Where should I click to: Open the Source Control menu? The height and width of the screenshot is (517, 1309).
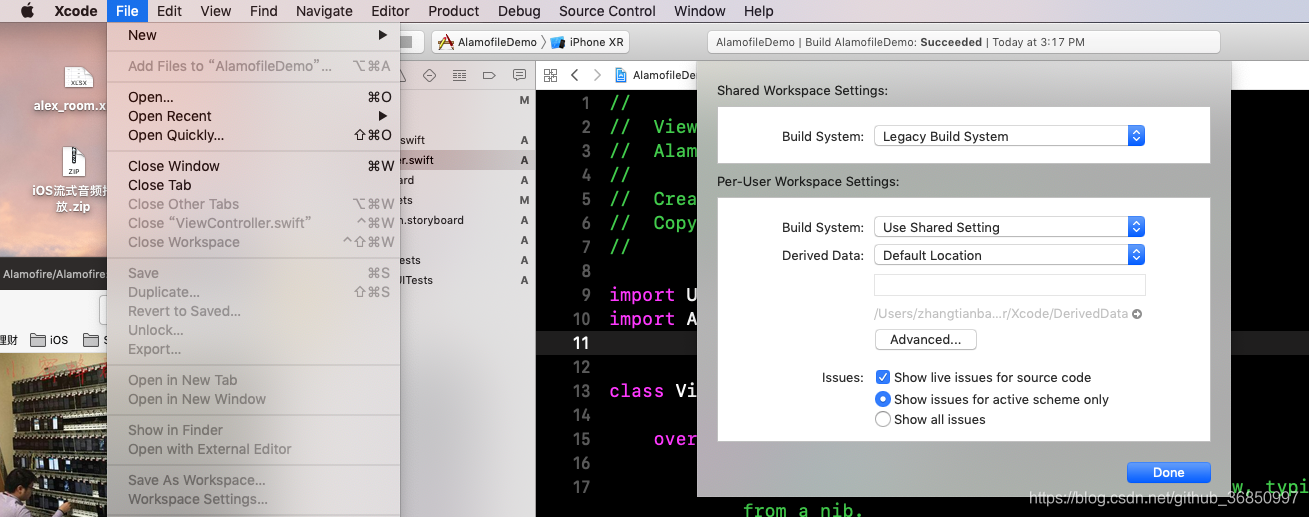point(607,11)
